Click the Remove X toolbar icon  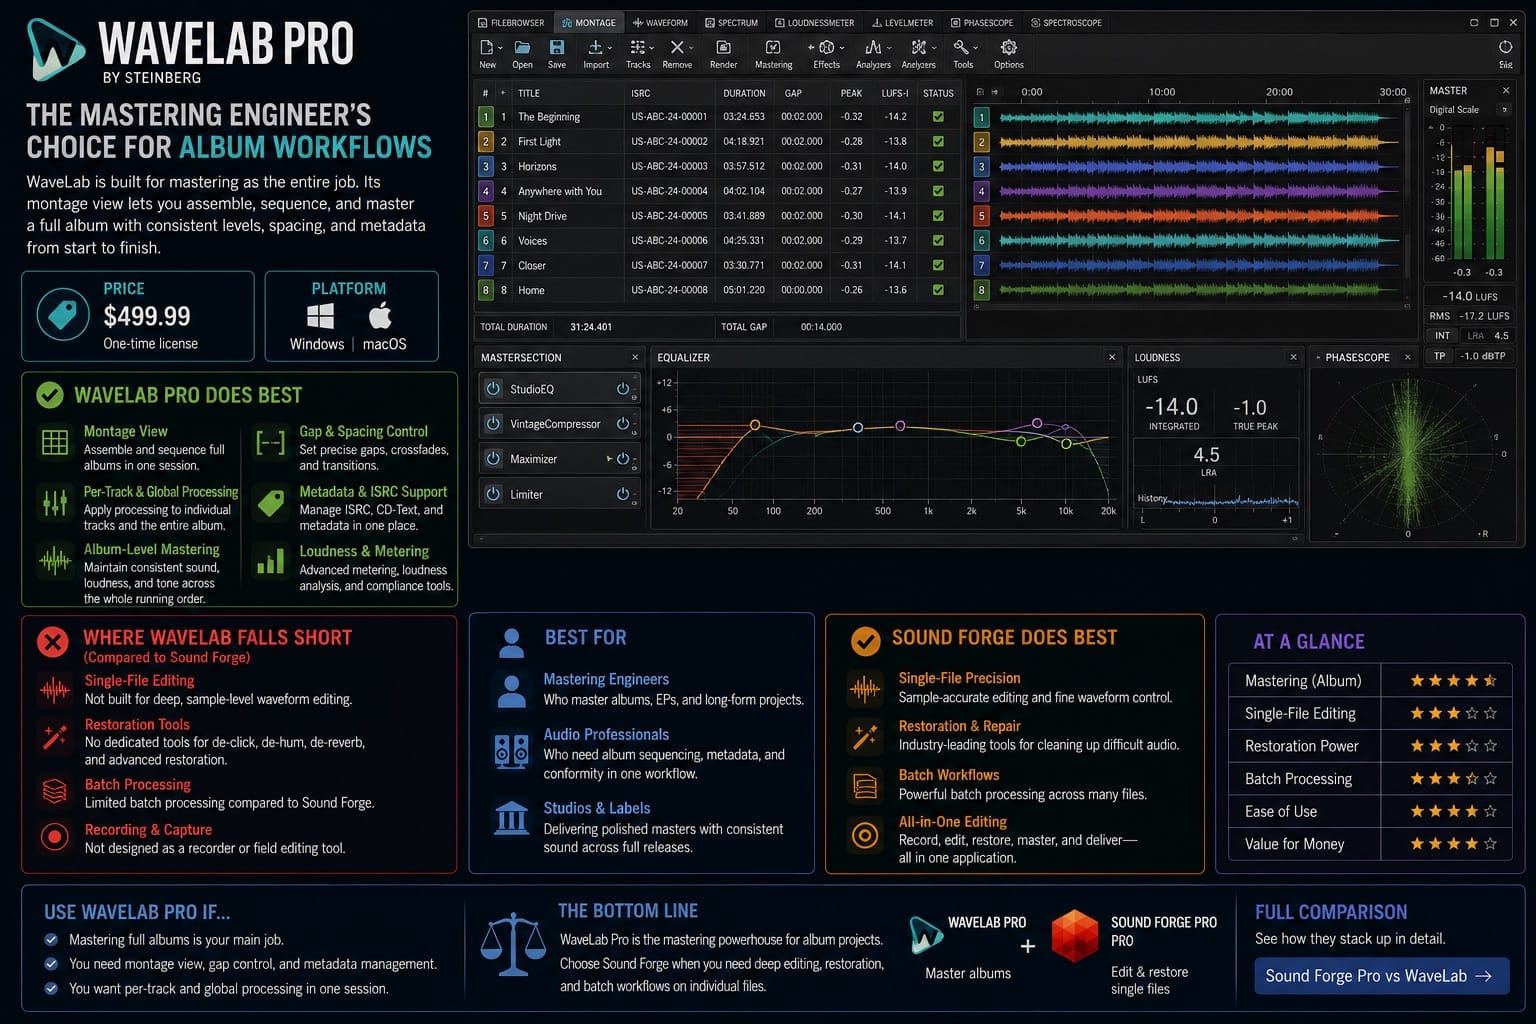tap(676, 47)
